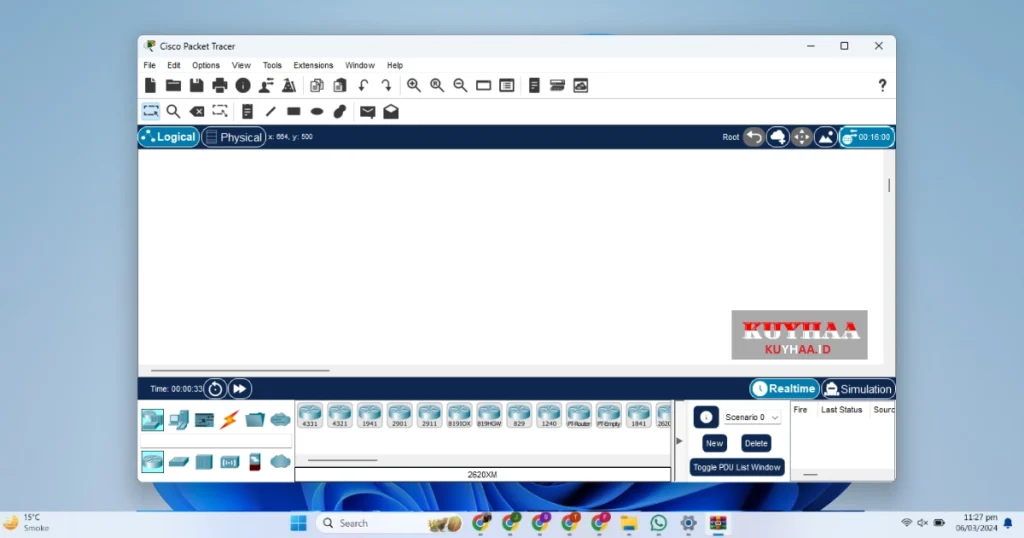Select the 1941 router device
The width and height of the screenshot is (1024, 538).
[370, 415]
